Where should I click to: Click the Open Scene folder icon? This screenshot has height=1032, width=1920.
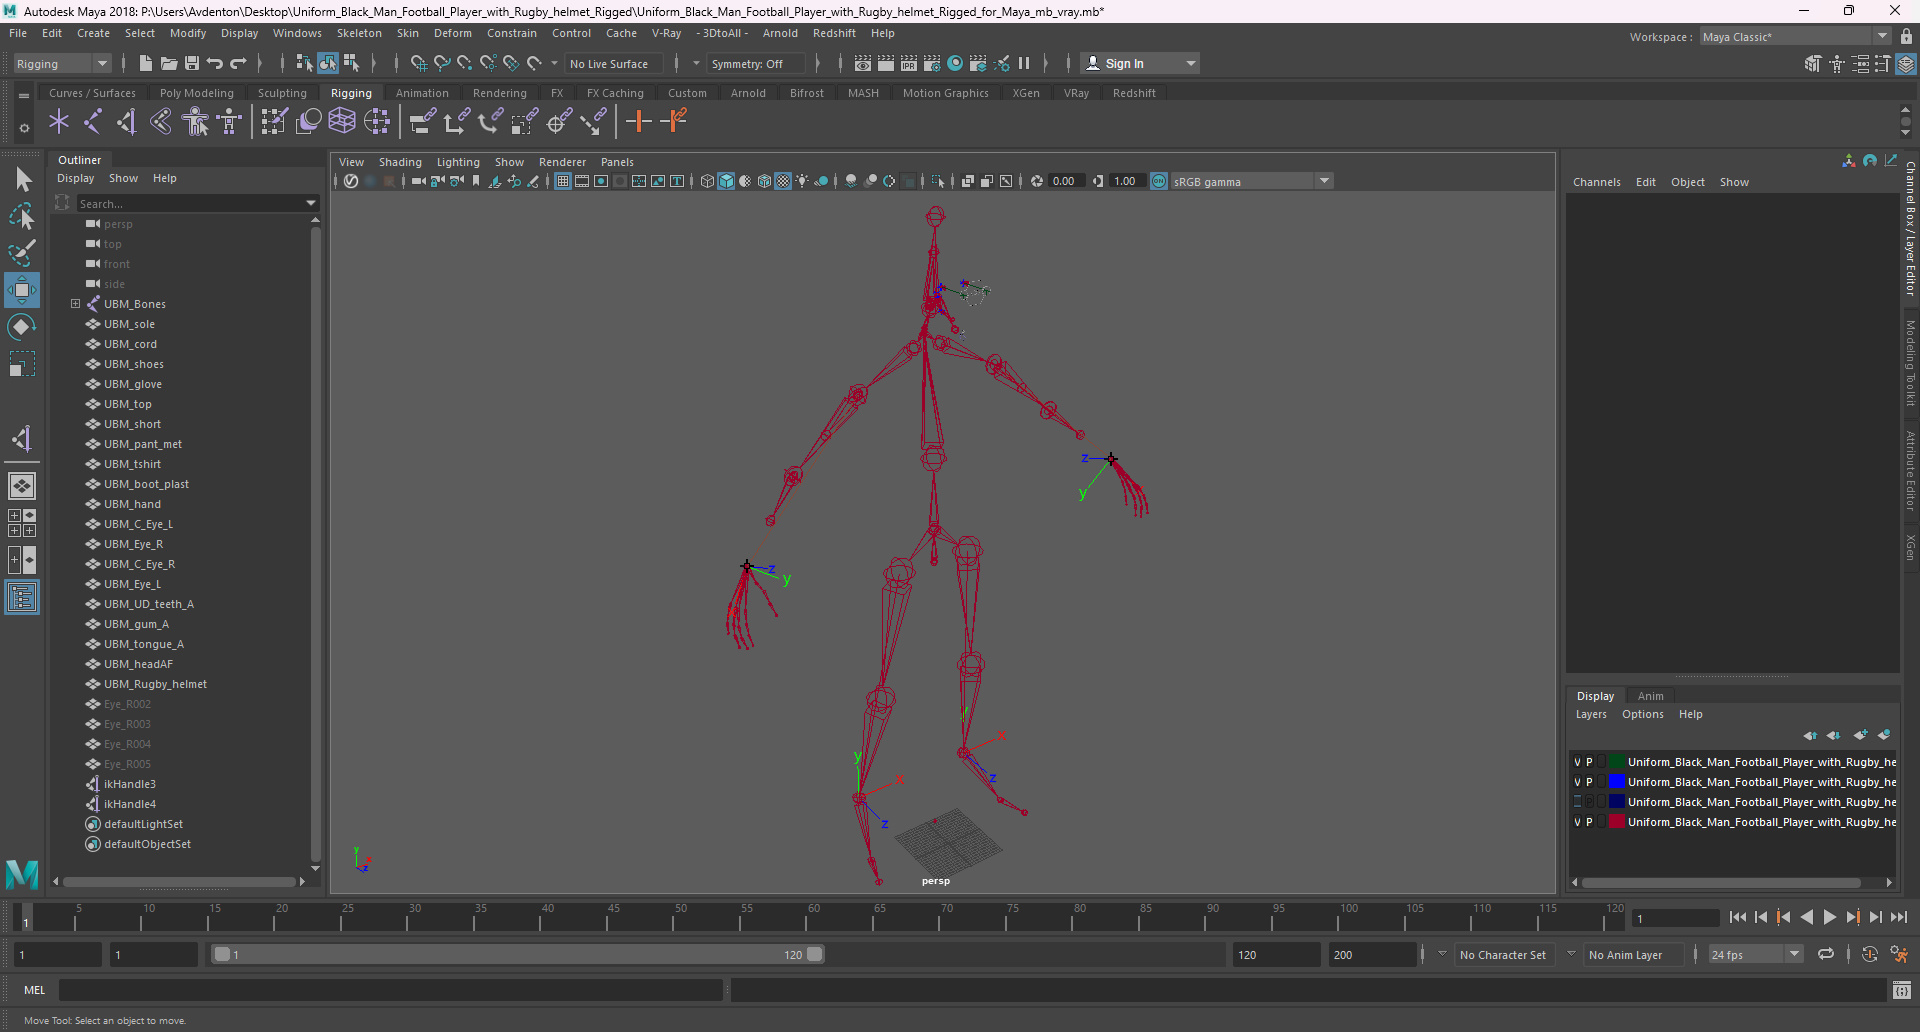[x=169, y=63]
